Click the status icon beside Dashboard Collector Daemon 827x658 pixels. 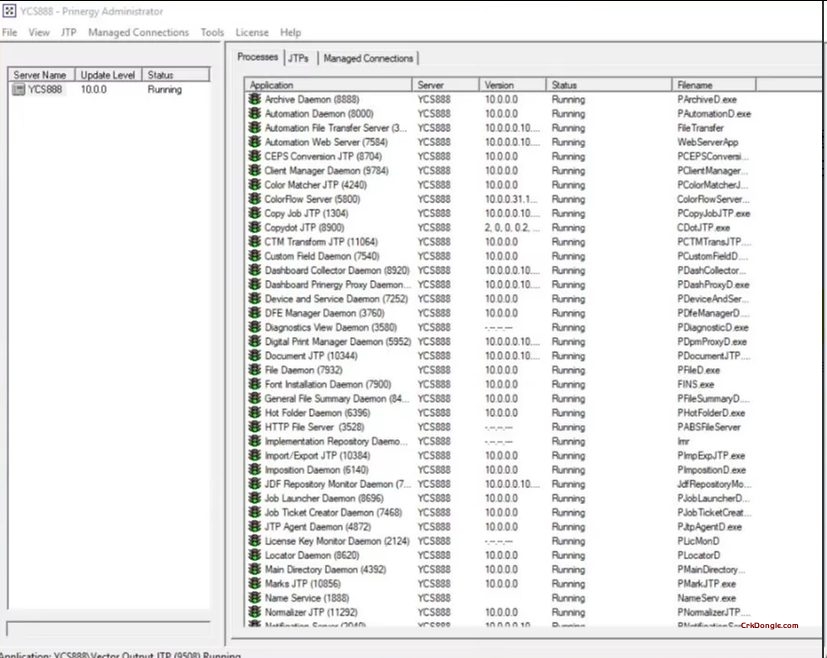(255, 270)
